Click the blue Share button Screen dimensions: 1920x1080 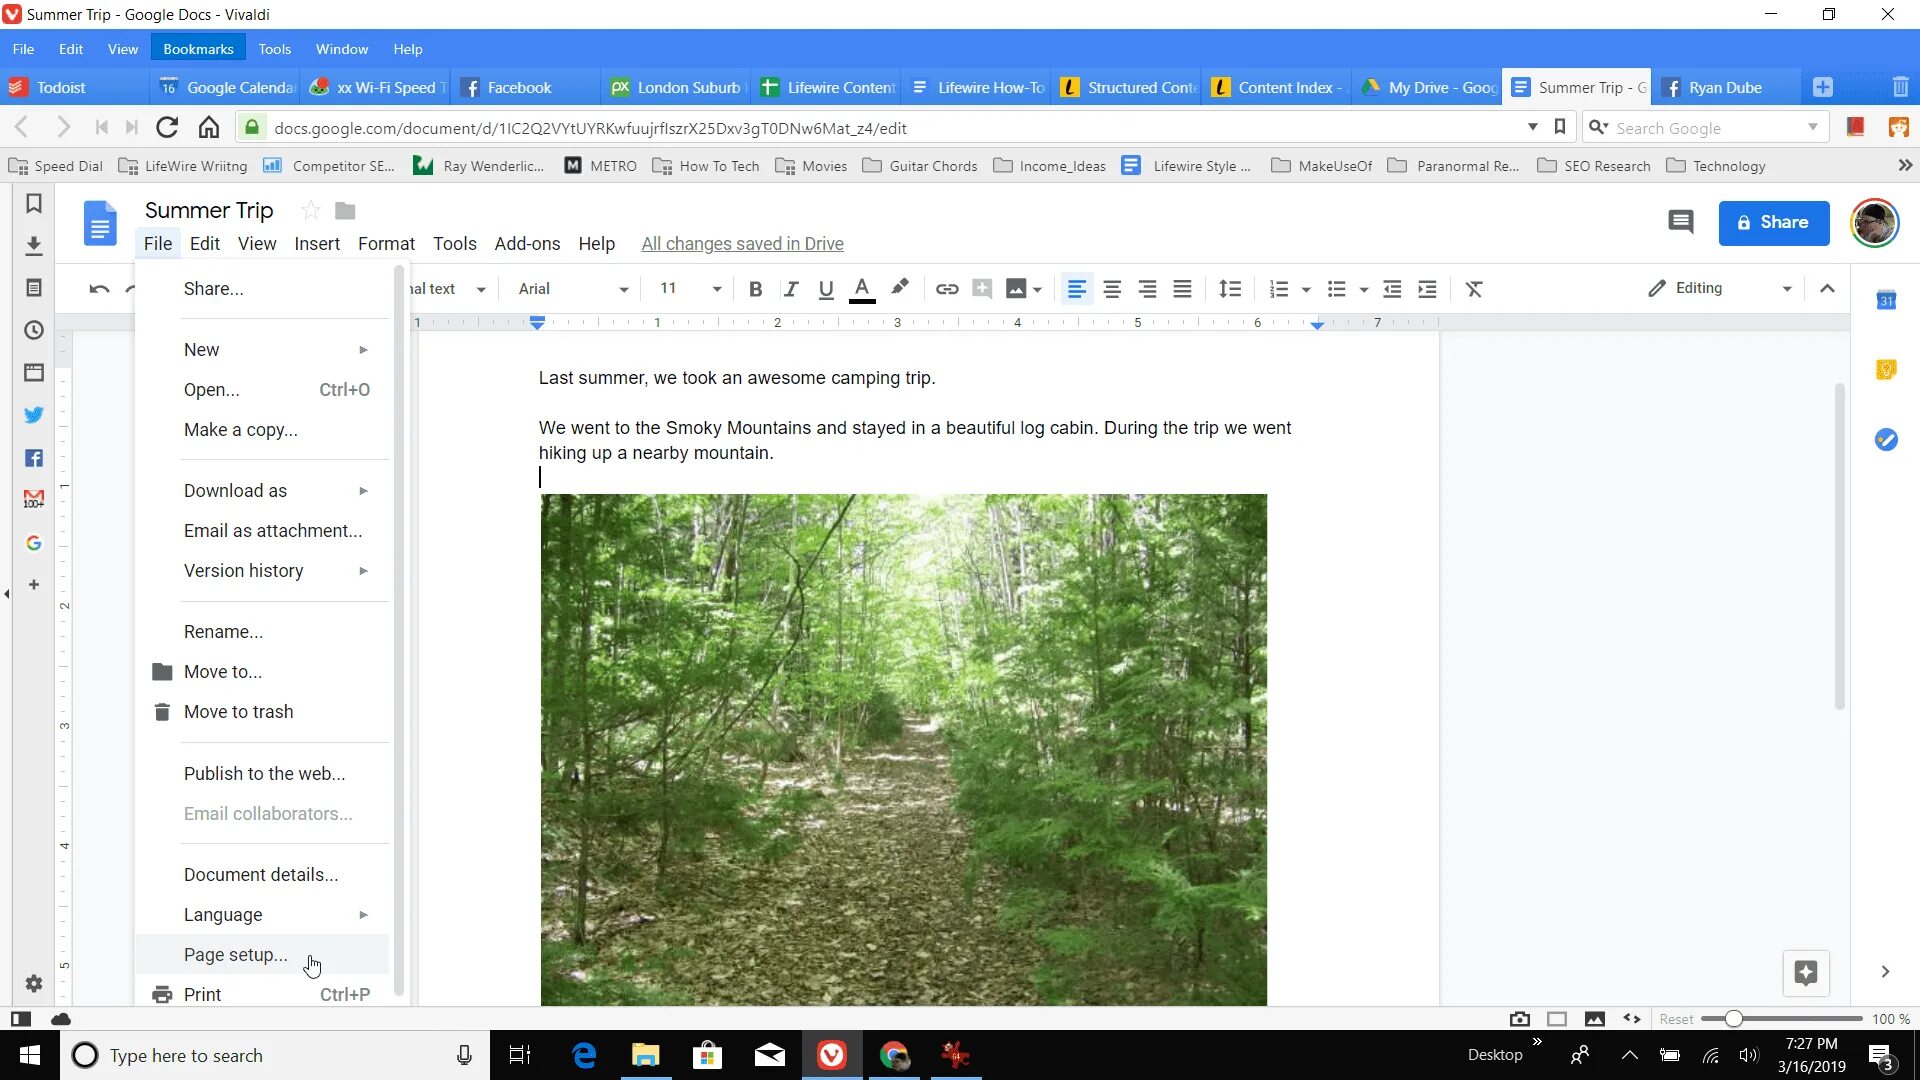pyautogui.click(x=1773, y=223)
